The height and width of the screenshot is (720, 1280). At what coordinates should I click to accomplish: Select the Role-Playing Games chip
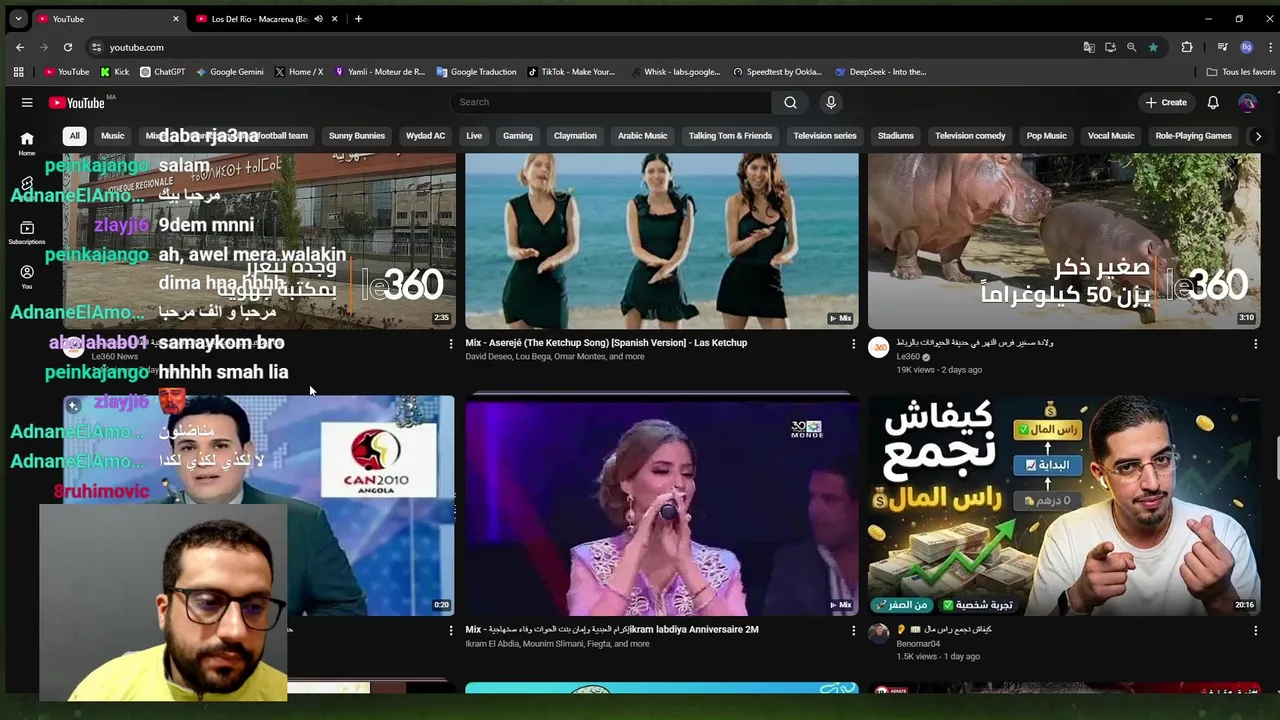coord(1193,136)
